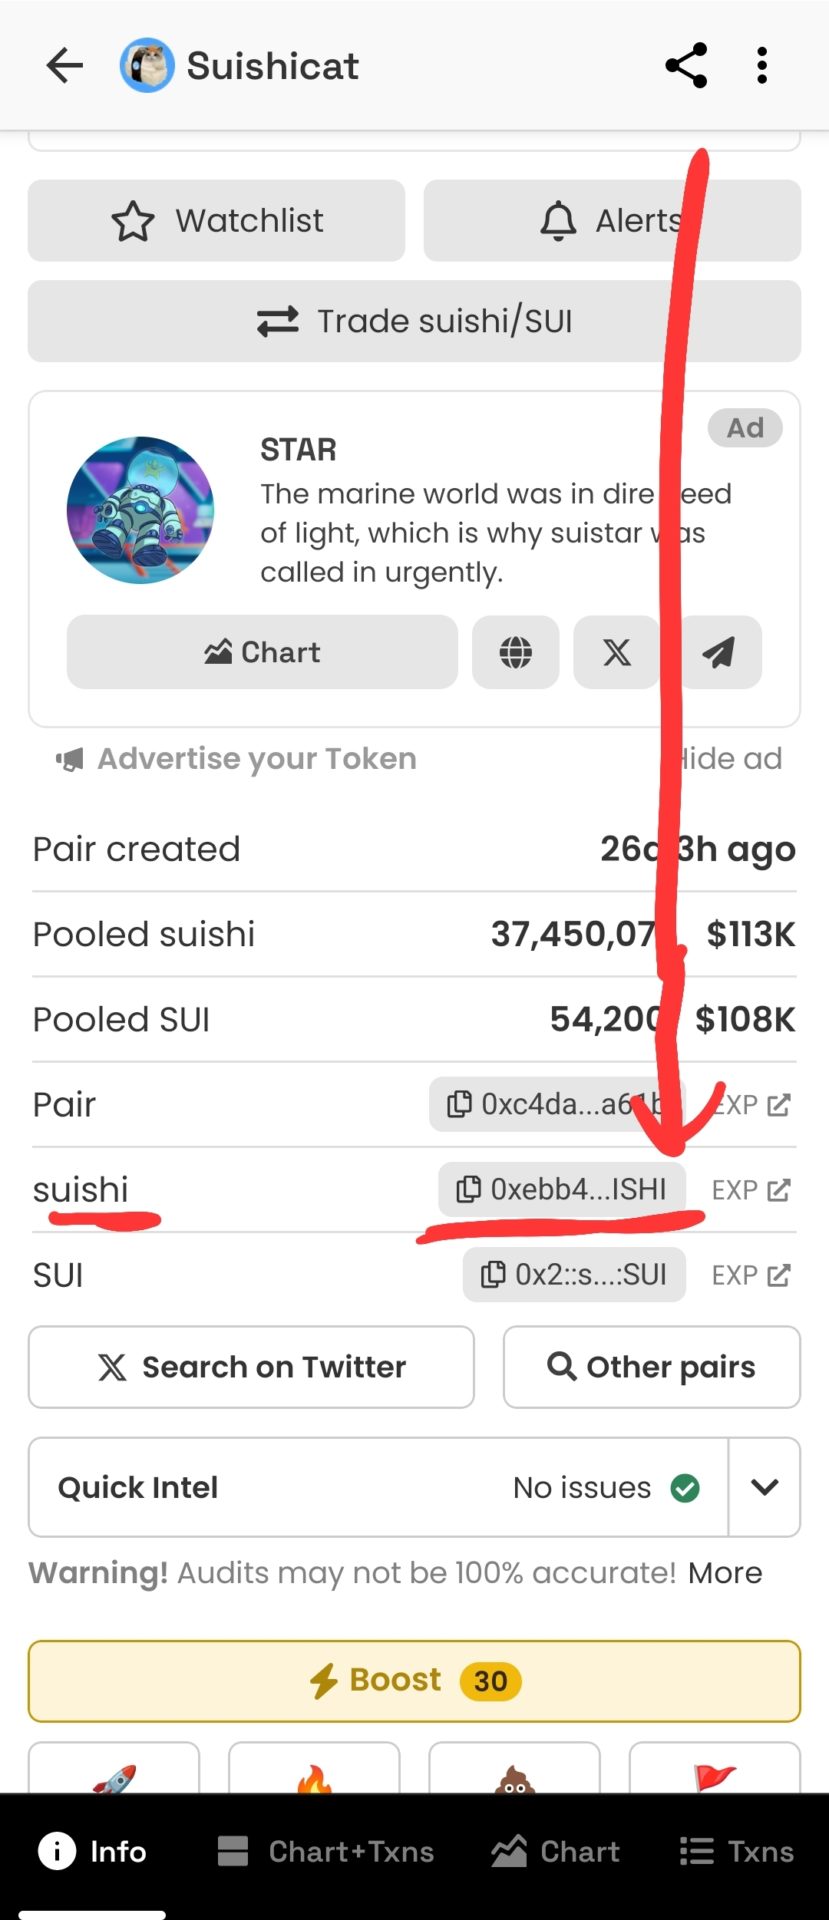
Task: Open the STAR ad X (Twitter) icon
Action: [x=616, y=653]
